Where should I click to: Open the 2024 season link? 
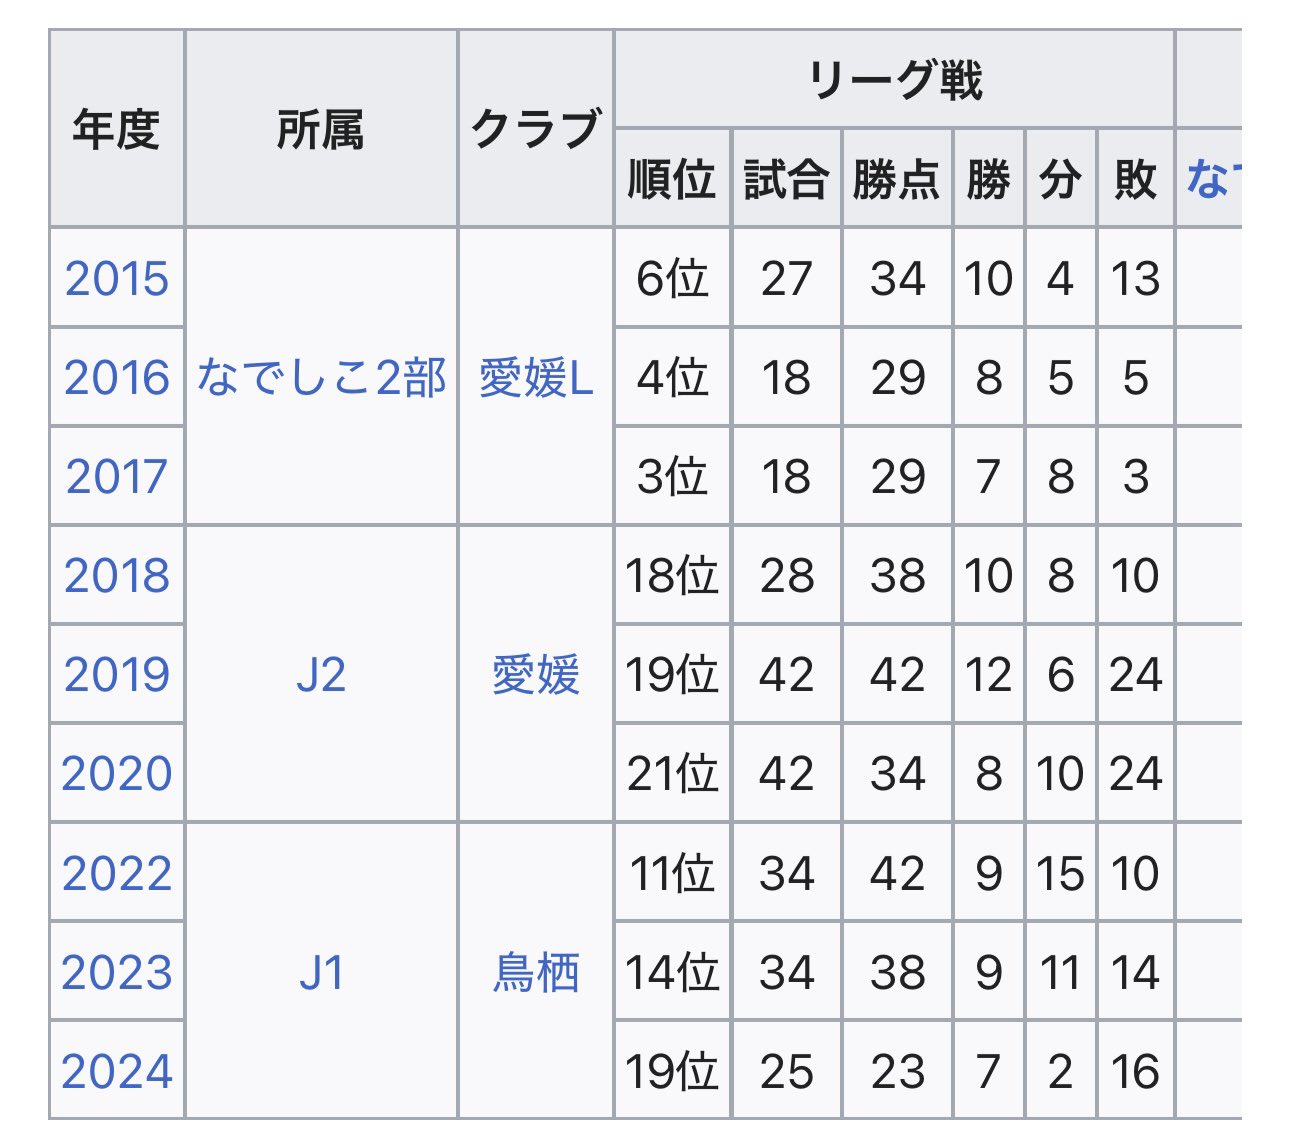(117, 1072)
